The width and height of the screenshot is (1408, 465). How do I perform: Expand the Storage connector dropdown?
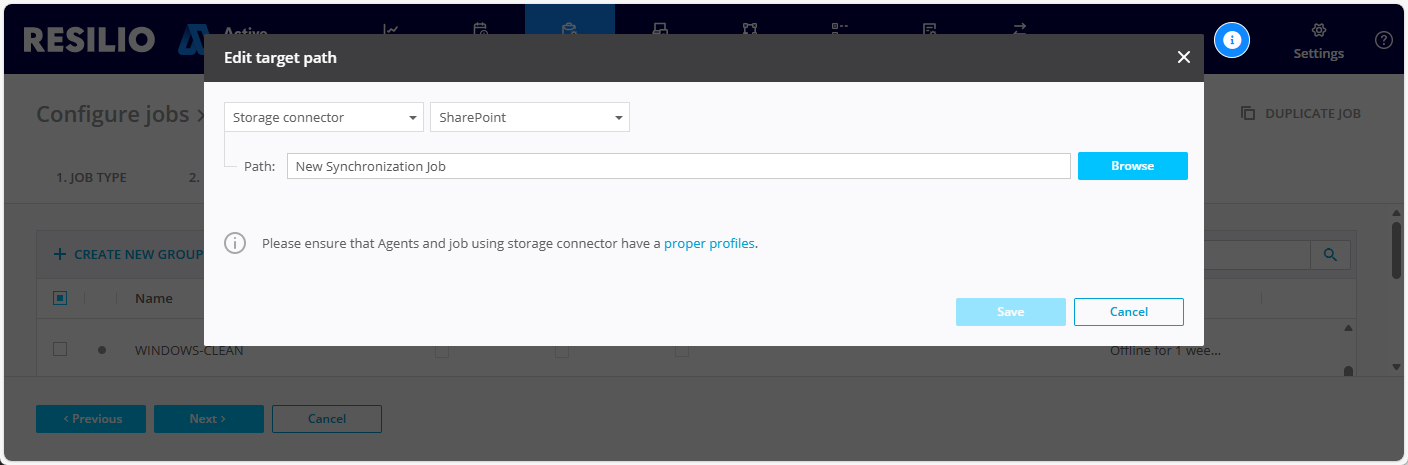coord(324,118)
